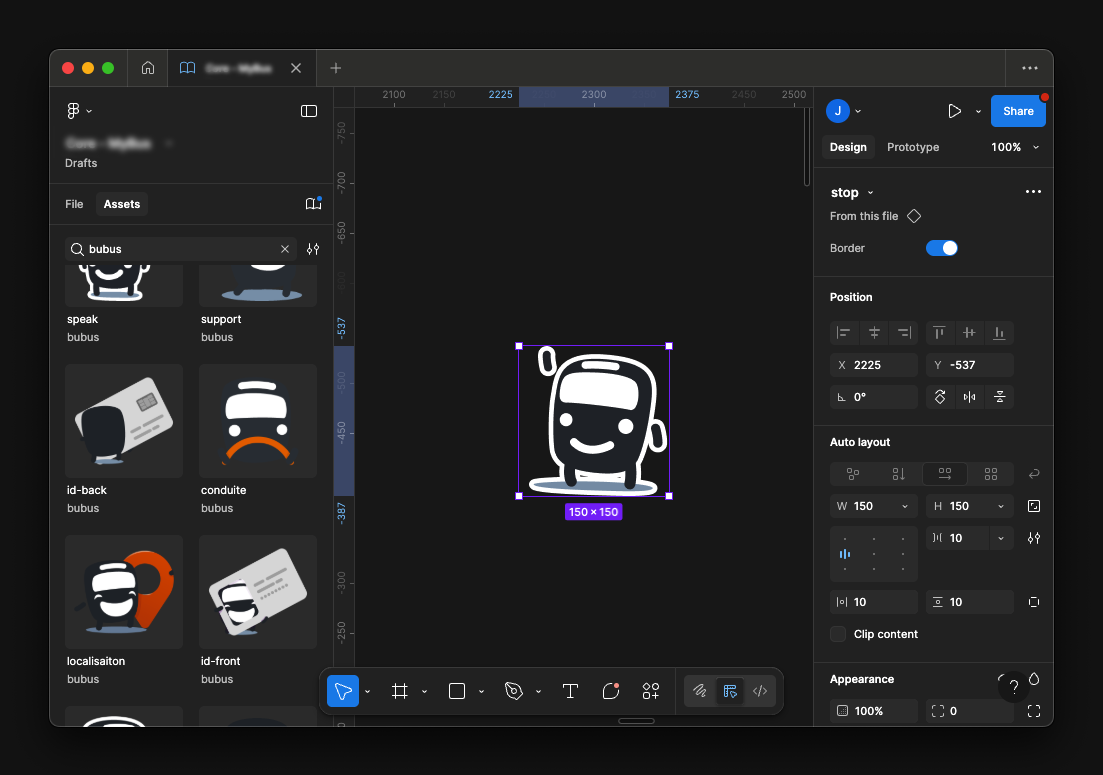Open the present options chevron

978,111
